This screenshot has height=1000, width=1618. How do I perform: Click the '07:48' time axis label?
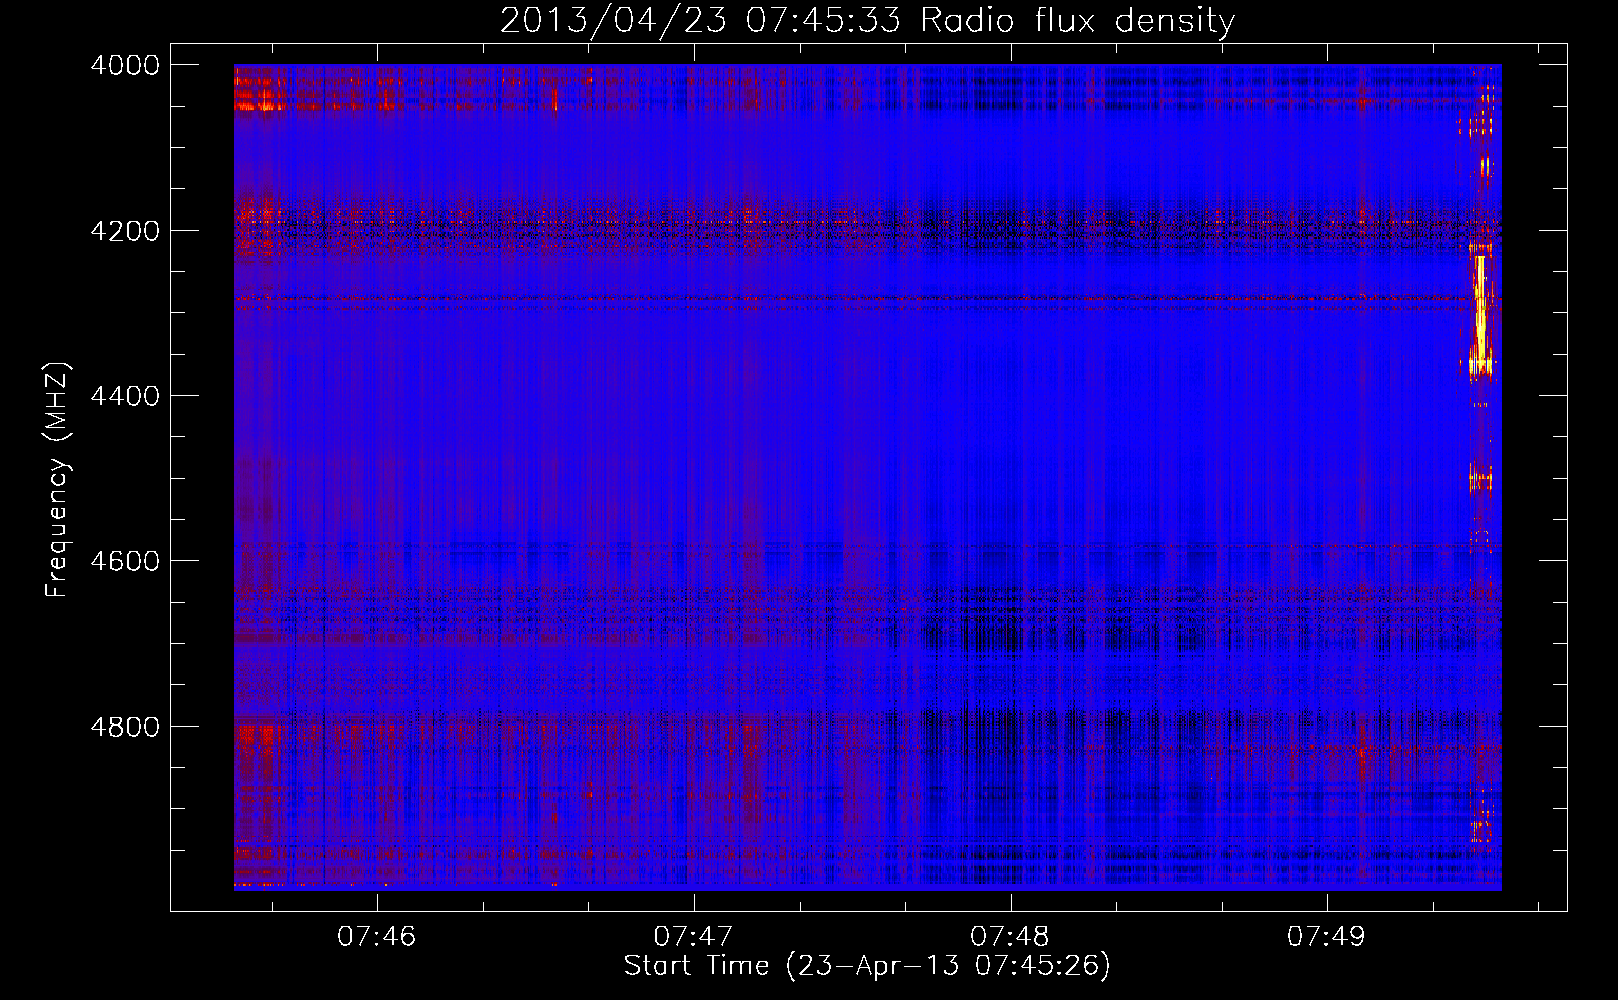coord(1010,937)
